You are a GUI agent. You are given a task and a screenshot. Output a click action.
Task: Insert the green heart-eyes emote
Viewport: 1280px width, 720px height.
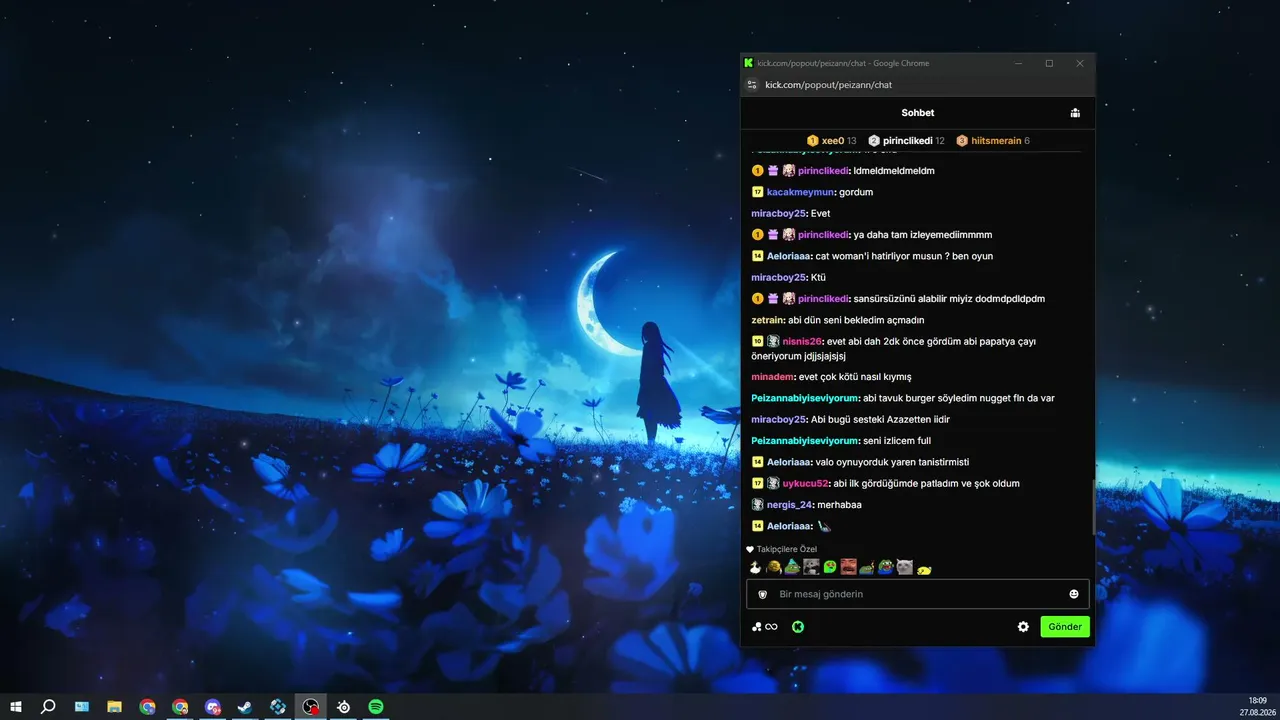tap(830, 567)
